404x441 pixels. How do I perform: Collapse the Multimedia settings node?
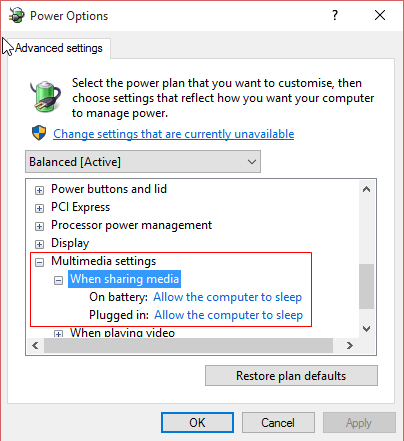[39, 262]
